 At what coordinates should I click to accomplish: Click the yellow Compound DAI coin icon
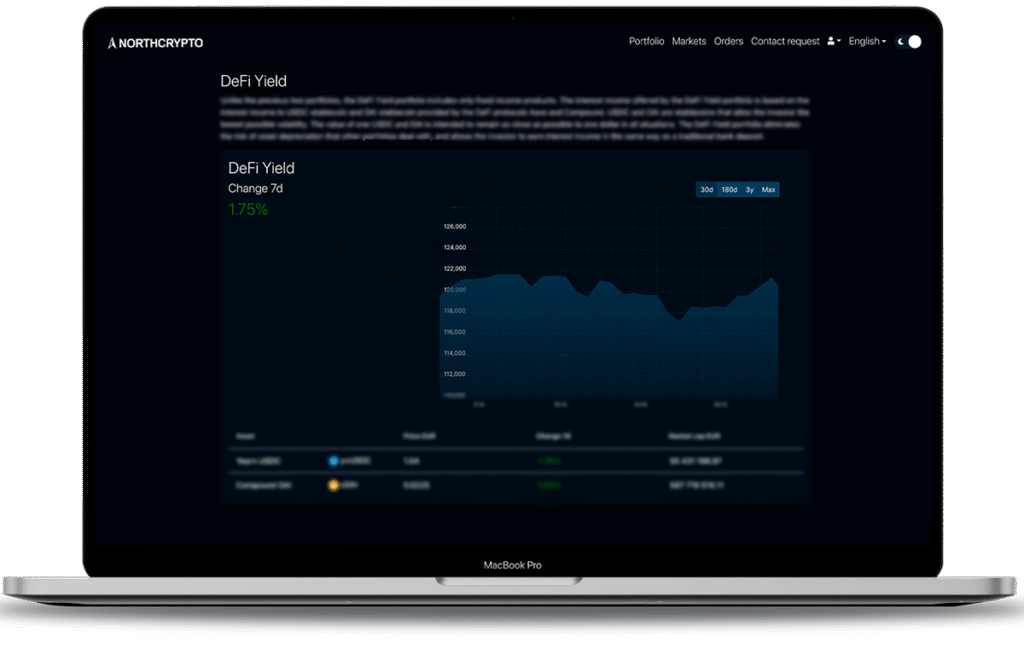tap(334, 485)
